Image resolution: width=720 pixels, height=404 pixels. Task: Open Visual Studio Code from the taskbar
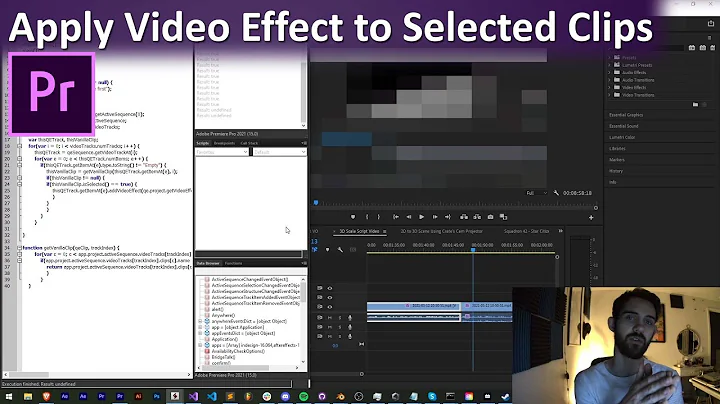click(x=212, y=396)
